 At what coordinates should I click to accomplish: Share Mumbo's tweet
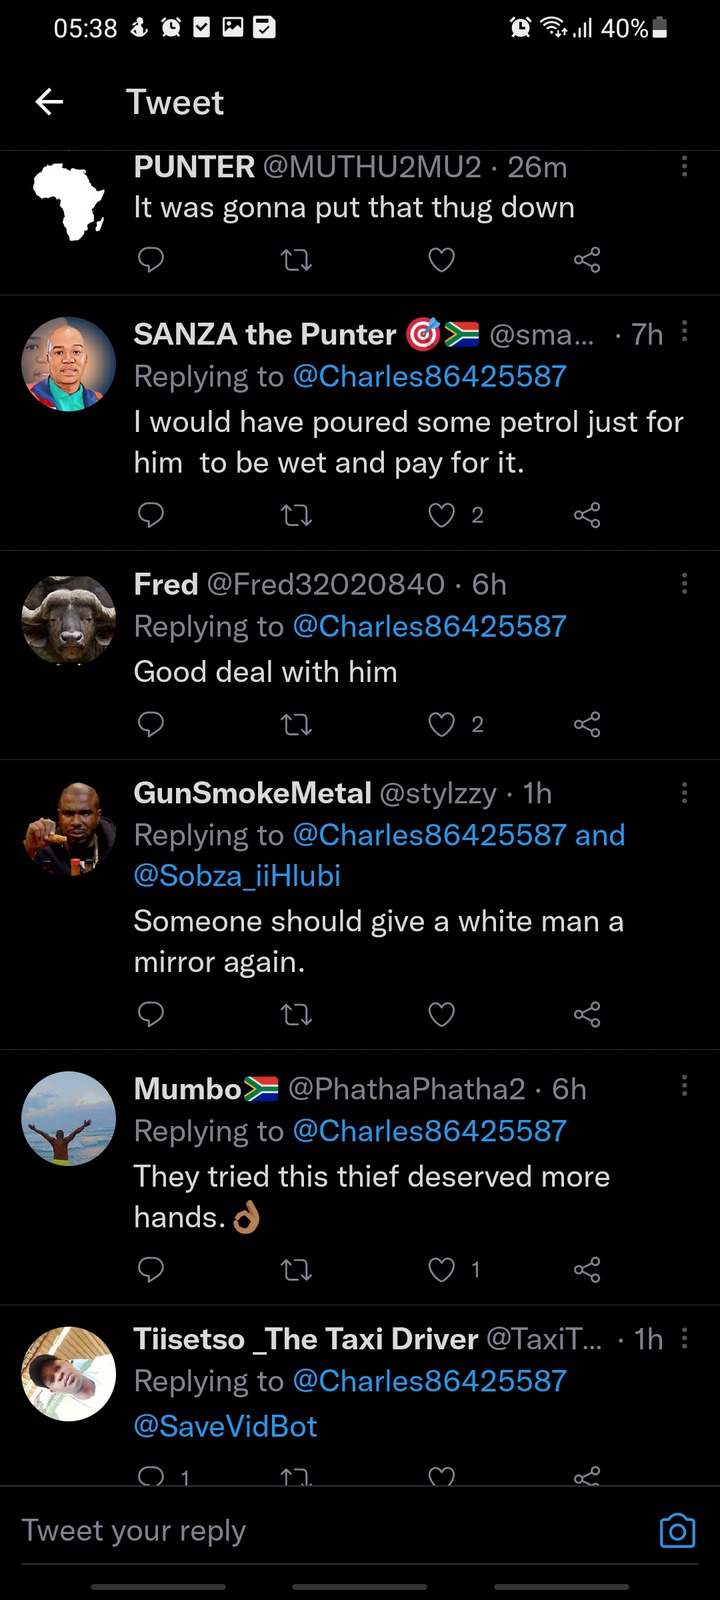point(587,1270)
